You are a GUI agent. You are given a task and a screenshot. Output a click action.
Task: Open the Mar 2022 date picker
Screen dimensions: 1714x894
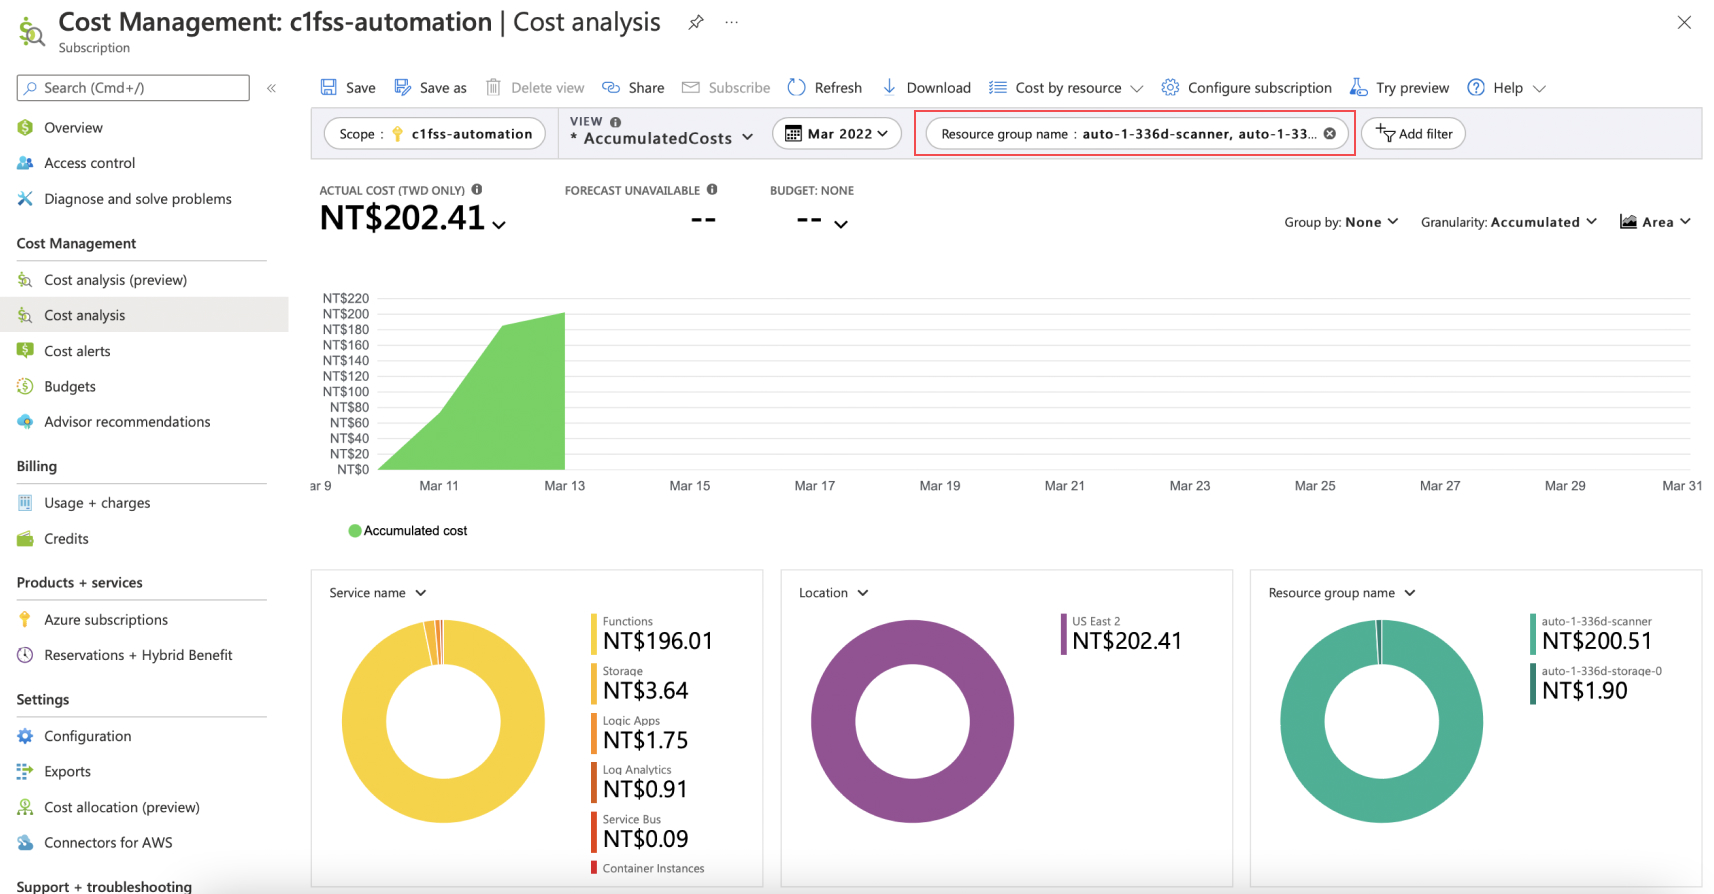[x=837, y=134]
